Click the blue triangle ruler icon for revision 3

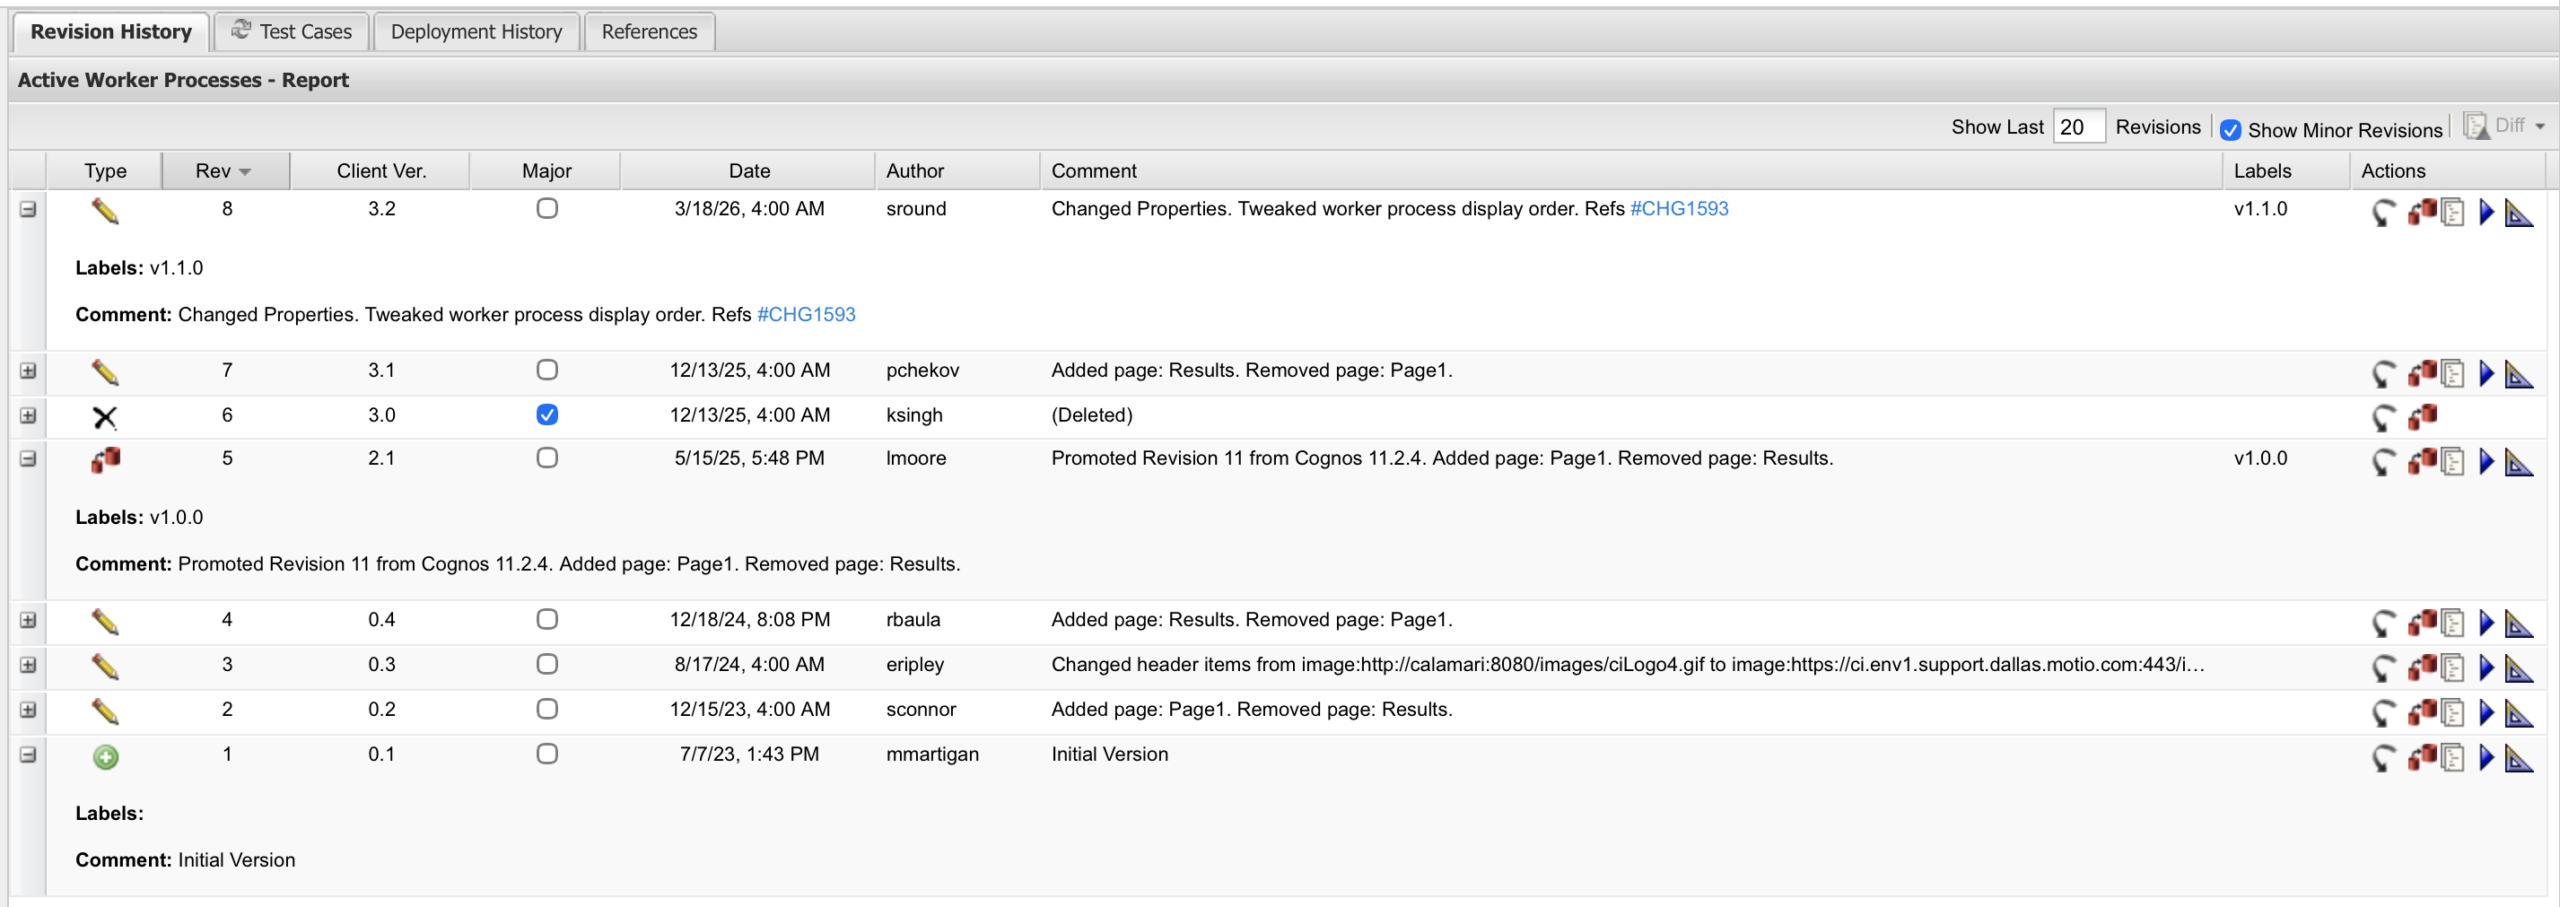click(x=2518, y=667)
